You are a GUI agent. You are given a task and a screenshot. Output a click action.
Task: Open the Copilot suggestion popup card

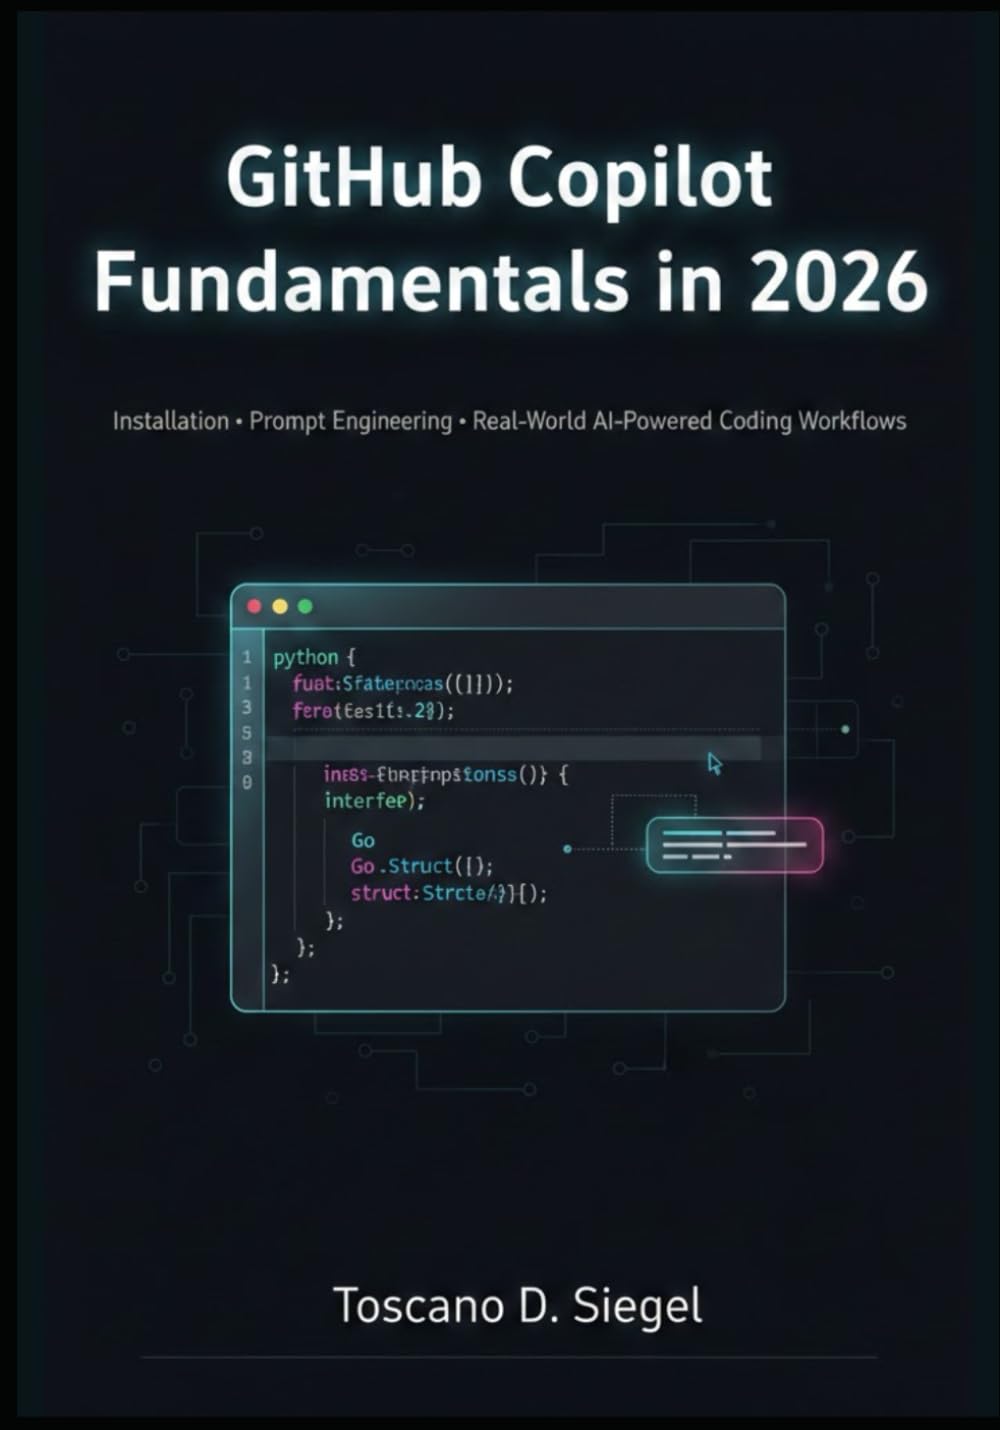[x=735, y=845]
